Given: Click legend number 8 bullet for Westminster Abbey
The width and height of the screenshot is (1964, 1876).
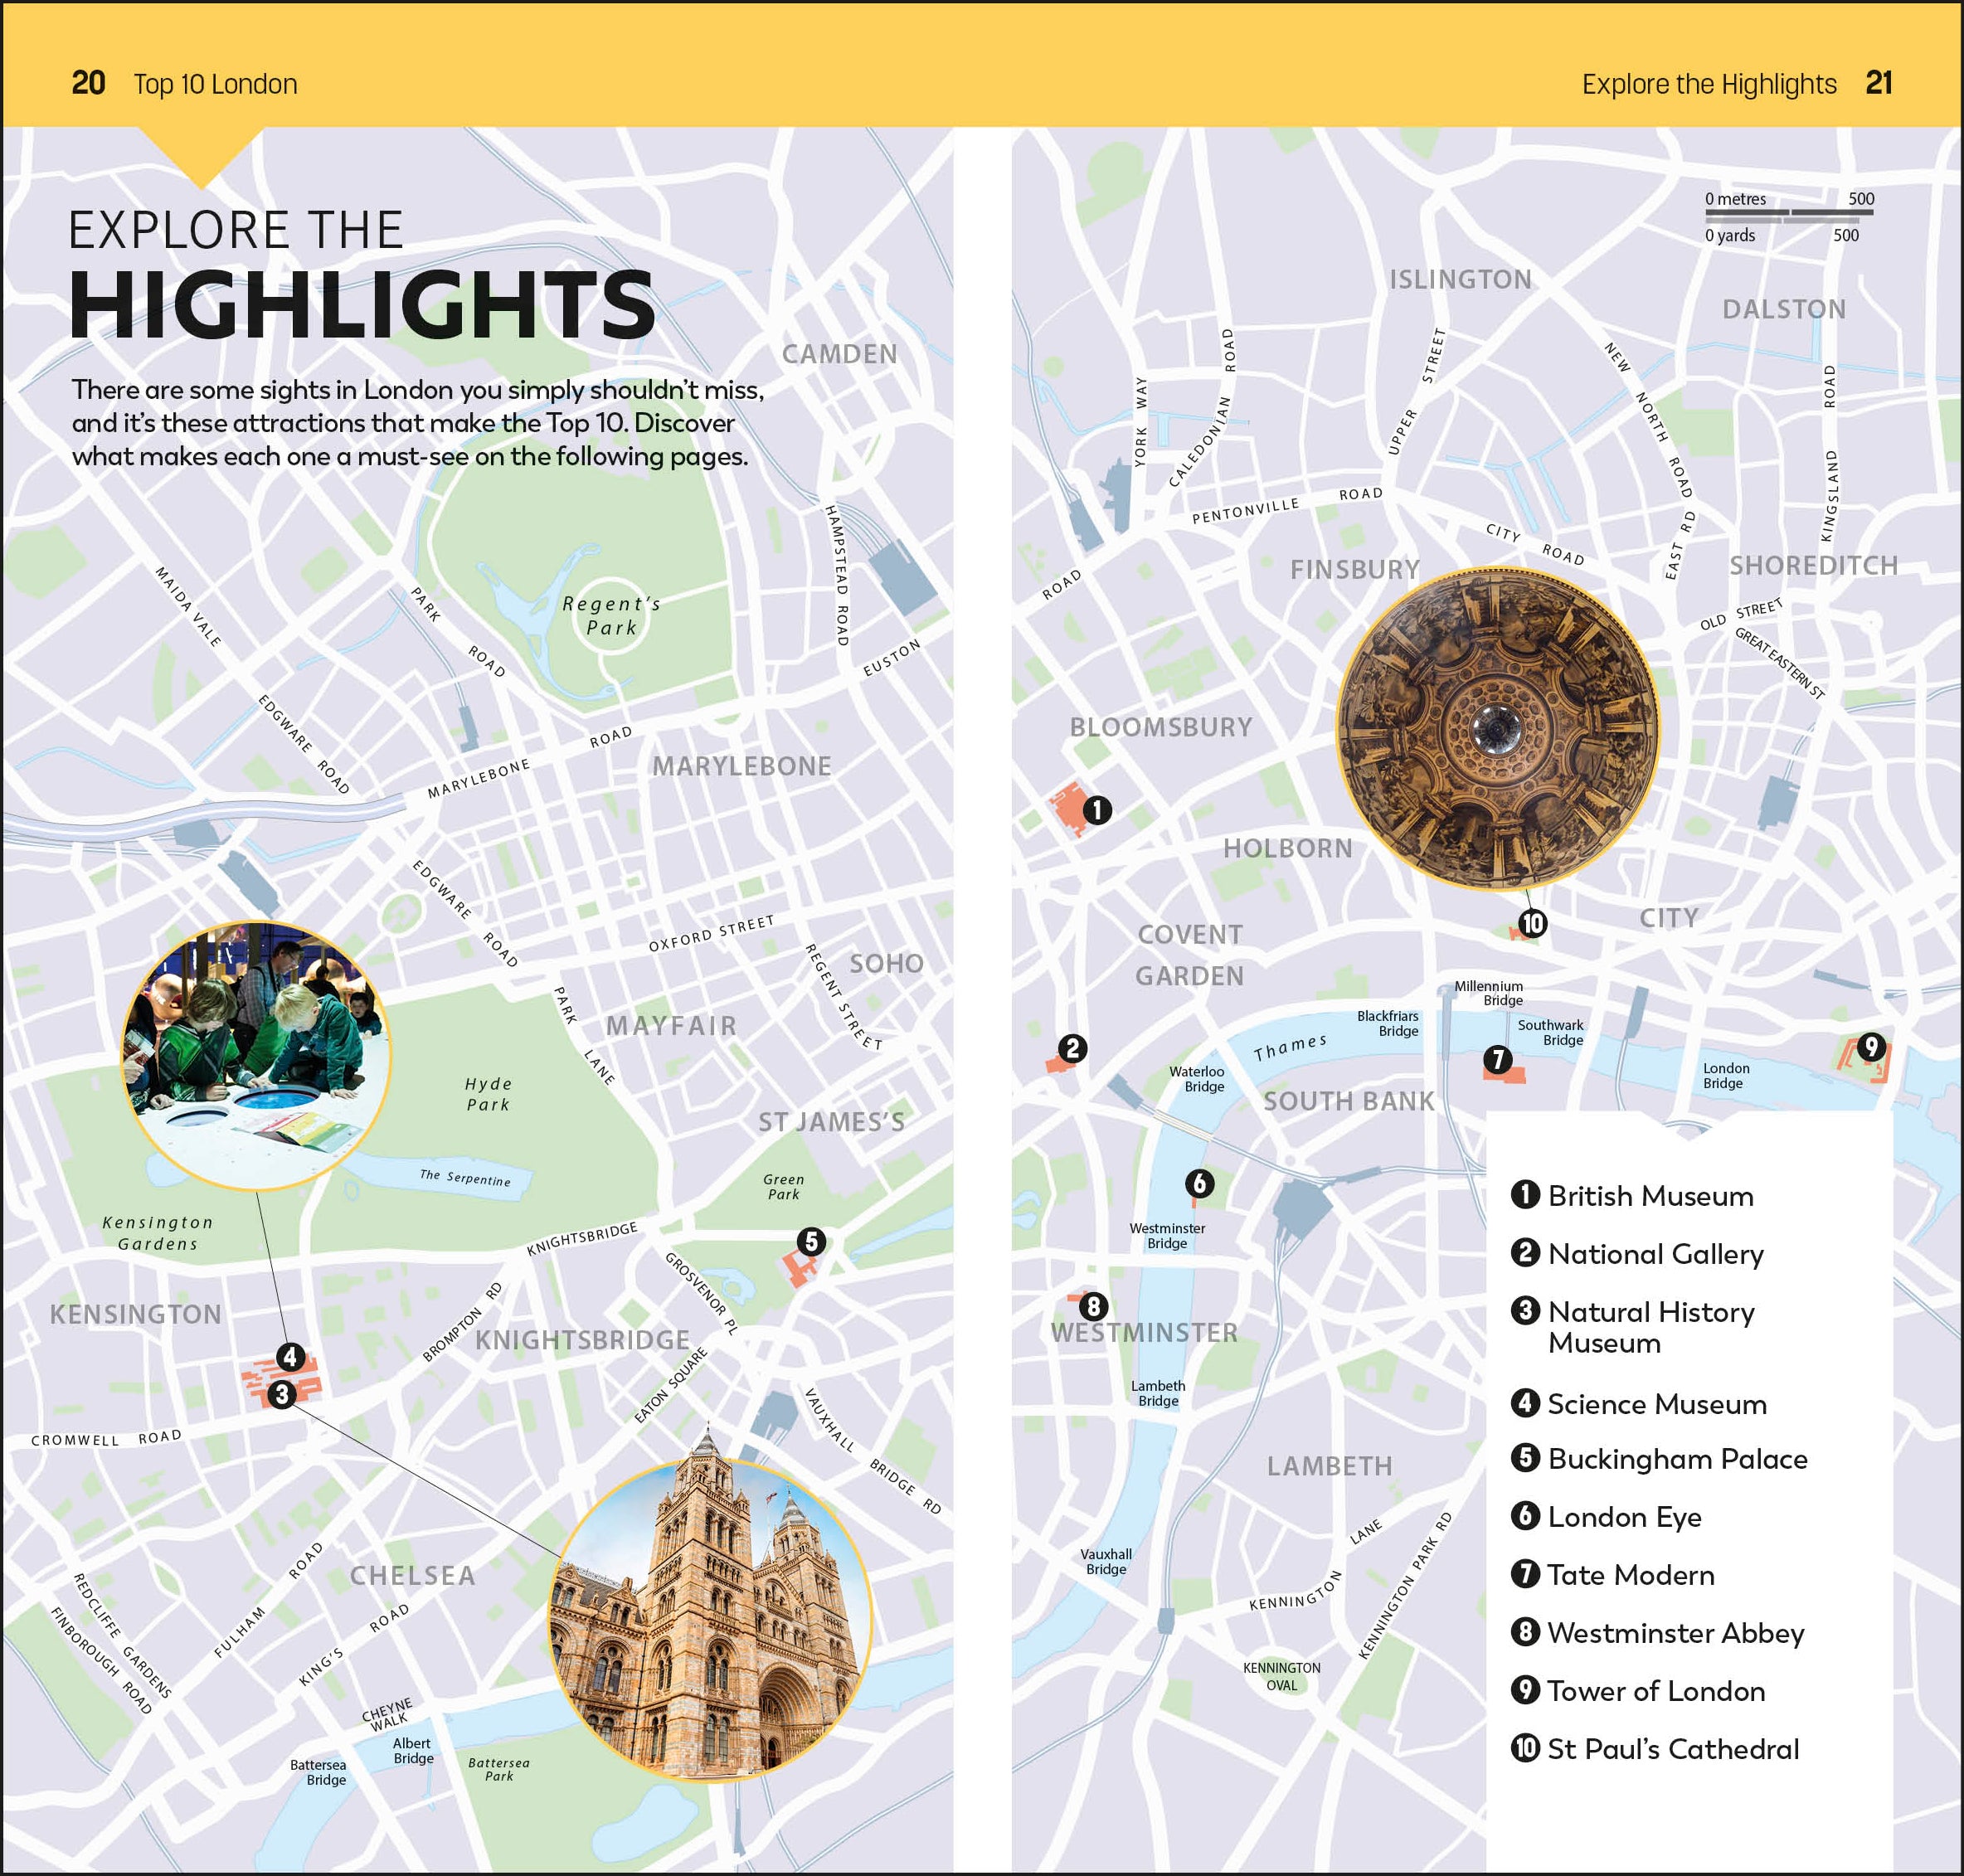Looking at the screenshot, I should (x=1525, y=1631).
